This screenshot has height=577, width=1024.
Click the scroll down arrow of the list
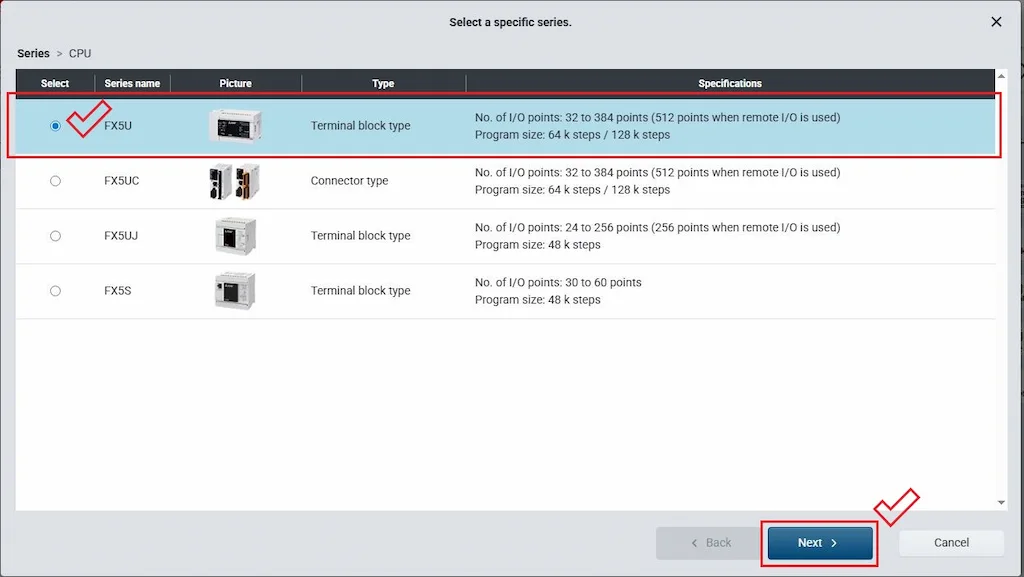pyautogui.click(x=1001, y=503)
